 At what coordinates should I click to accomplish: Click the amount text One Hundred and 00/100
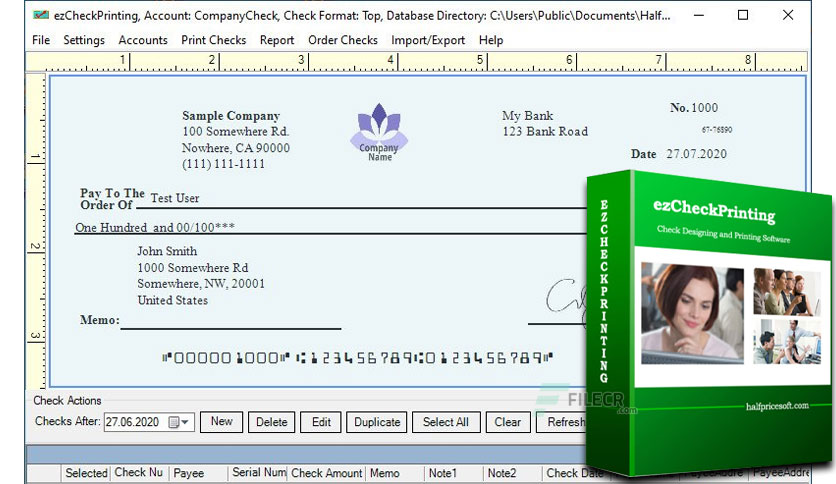155,228
